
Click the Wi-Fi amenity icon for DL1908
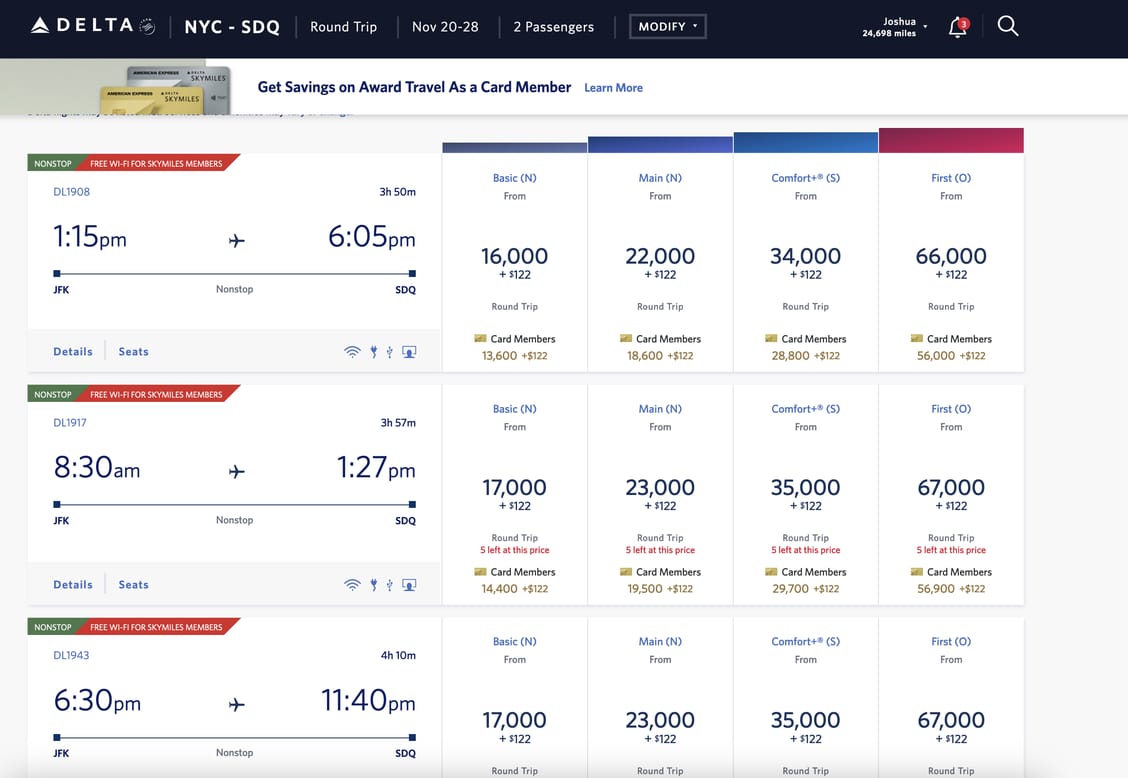tap(352, 352)
